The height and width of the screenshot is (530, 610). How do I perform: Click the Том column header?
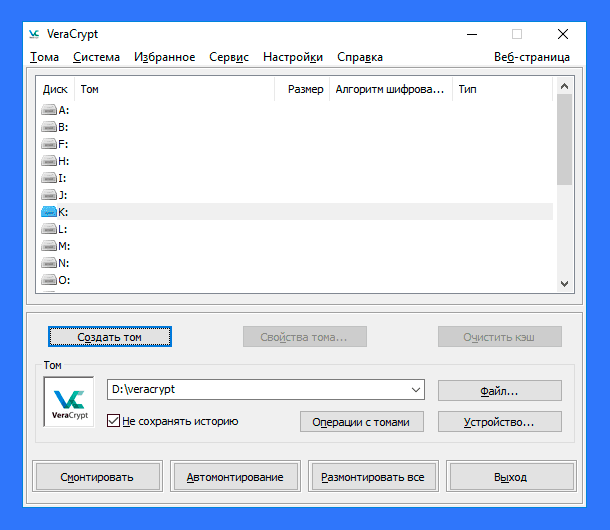pos(174,89)
